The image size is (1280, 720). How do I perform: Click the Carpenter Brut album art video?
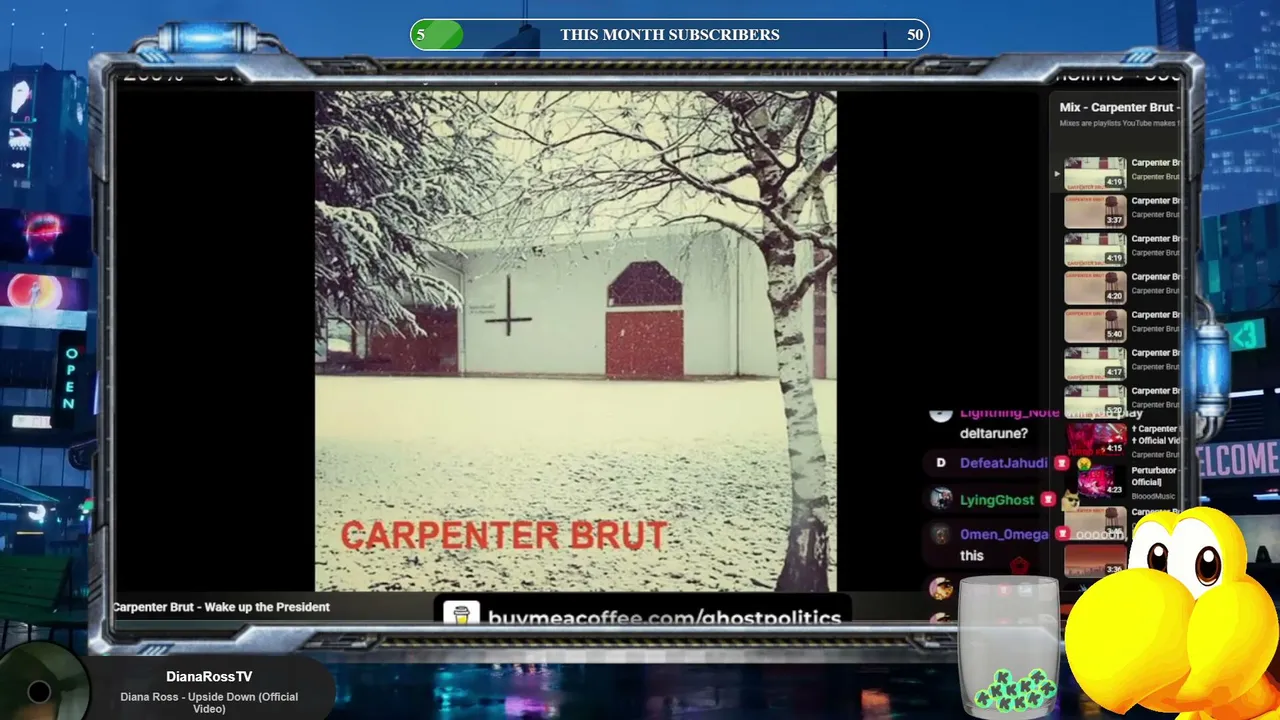pos(576,341)
